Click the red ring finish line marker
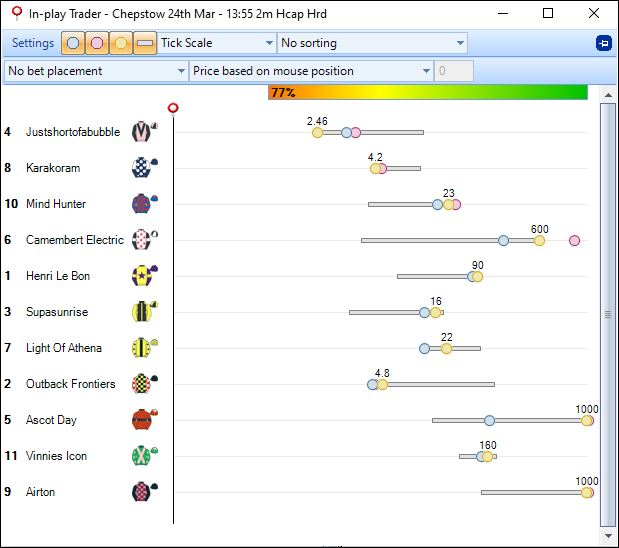This screenshot has height=548, width=619. (173, 108)
